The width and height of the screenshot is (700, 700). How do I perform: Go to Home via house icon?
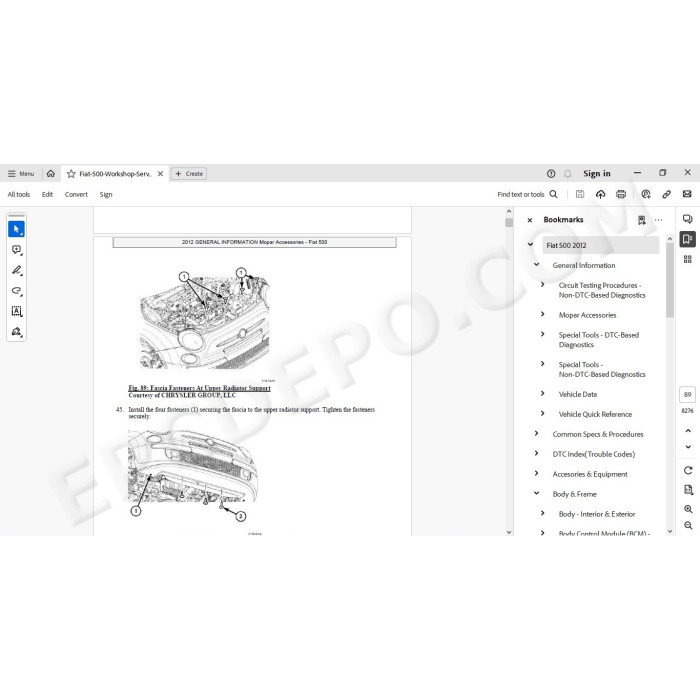pos(50,173)
